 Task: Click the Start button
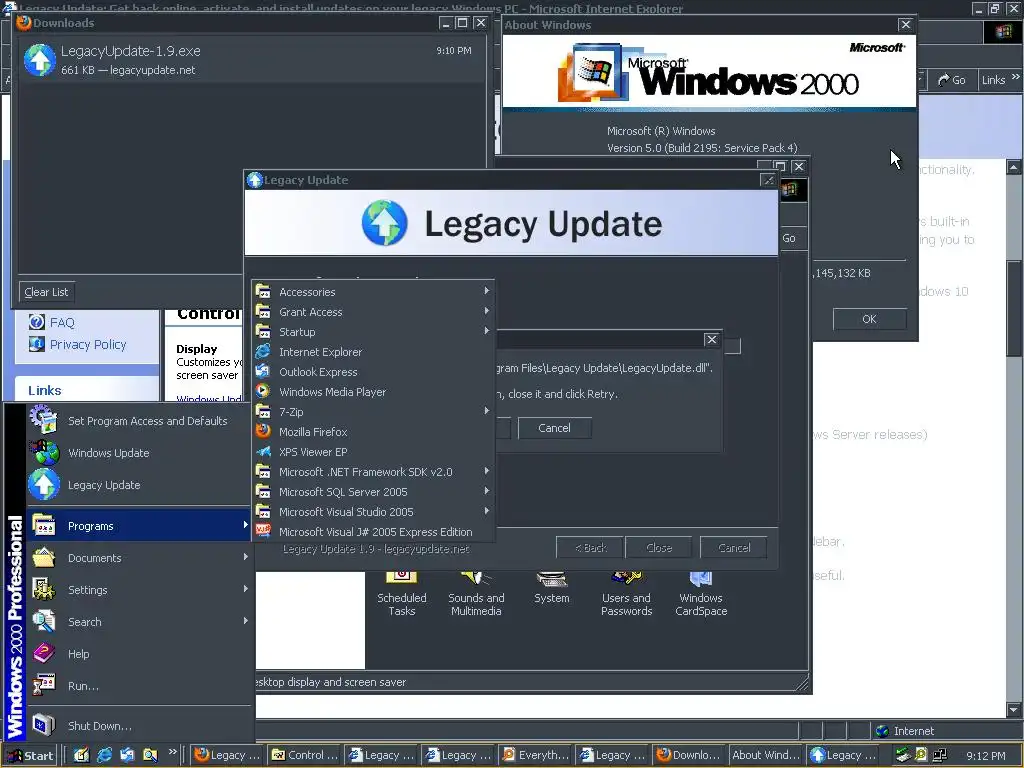[x=29, y=756]
